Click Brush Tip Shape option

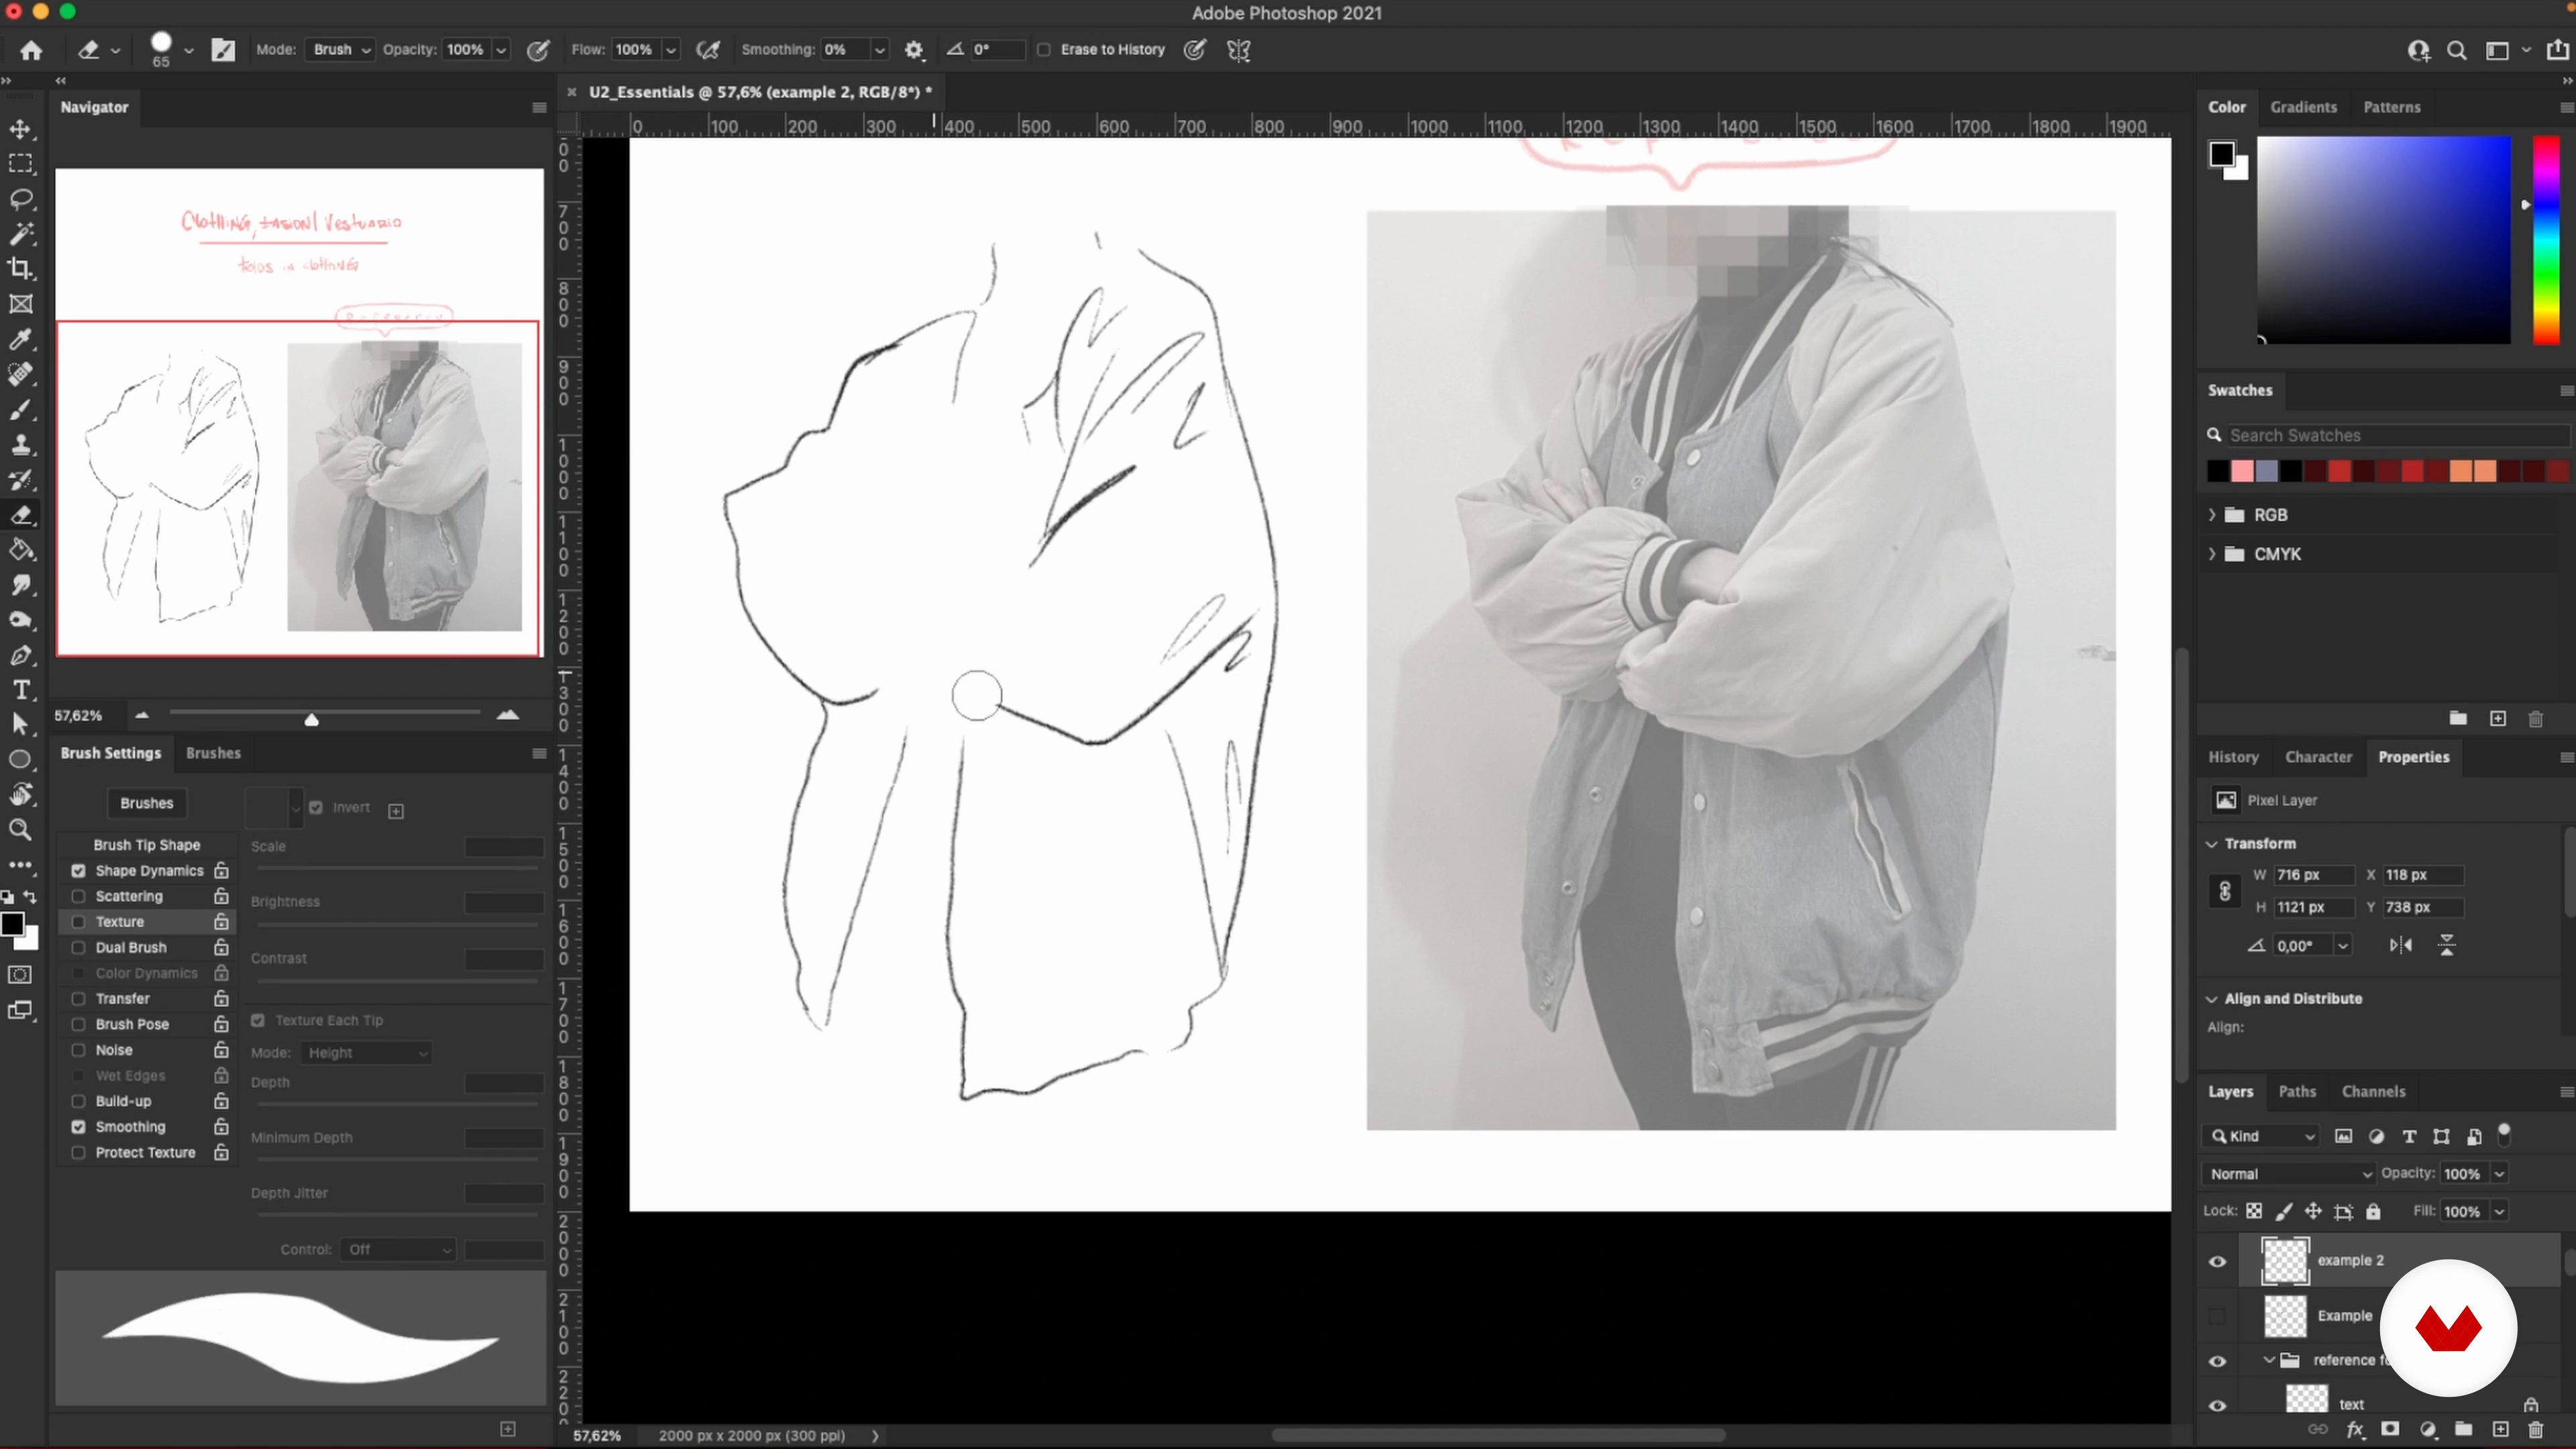pyautogui.click(x=146, y=845)
